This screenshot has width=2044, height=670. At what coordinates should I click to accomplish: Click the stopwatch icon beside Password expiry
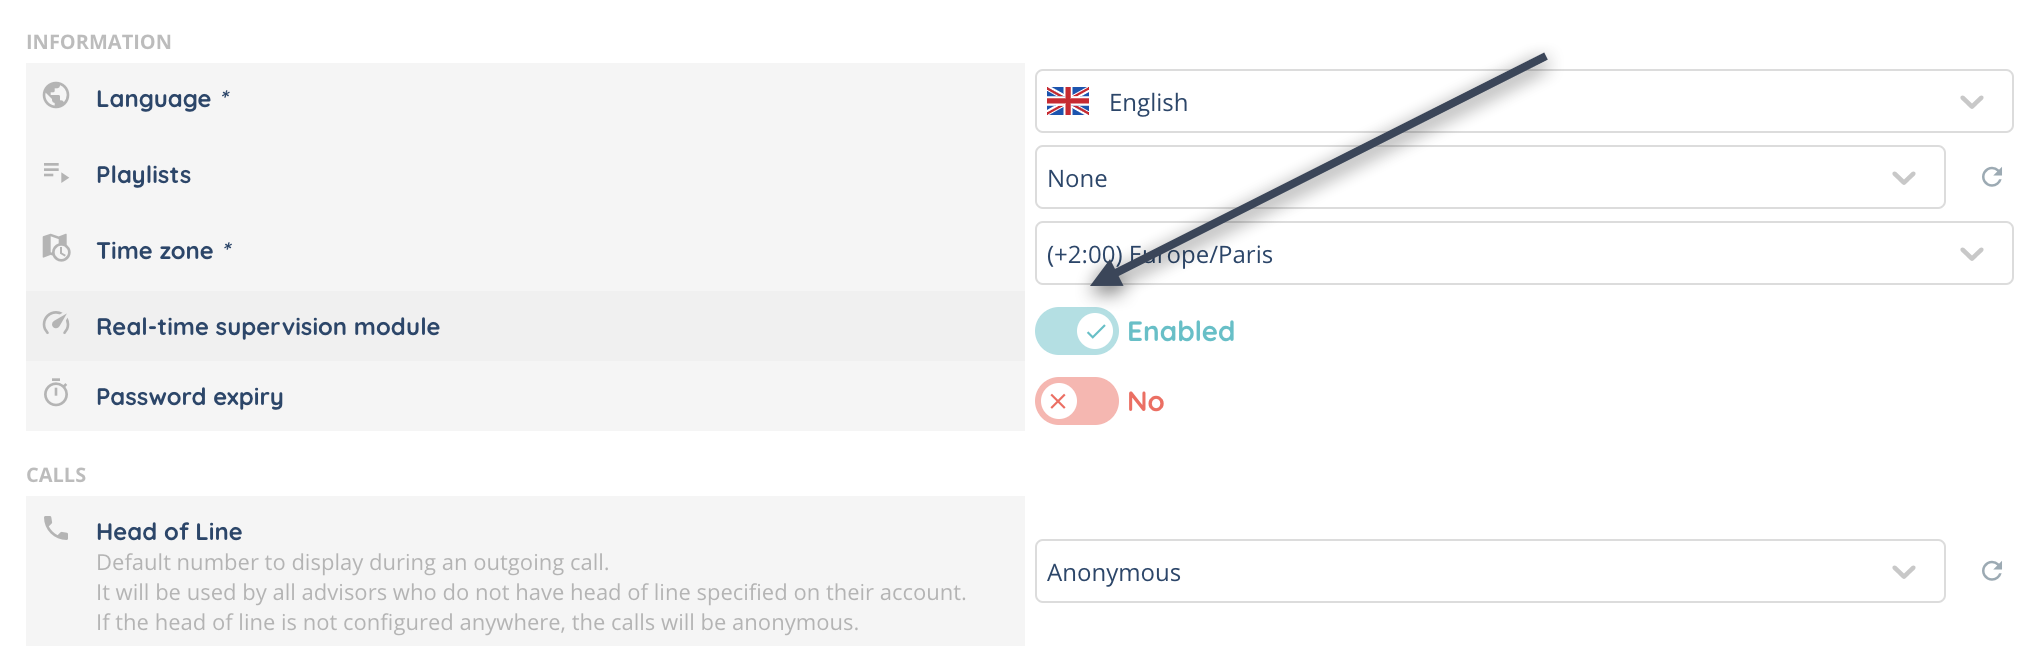tap(56, 393)
